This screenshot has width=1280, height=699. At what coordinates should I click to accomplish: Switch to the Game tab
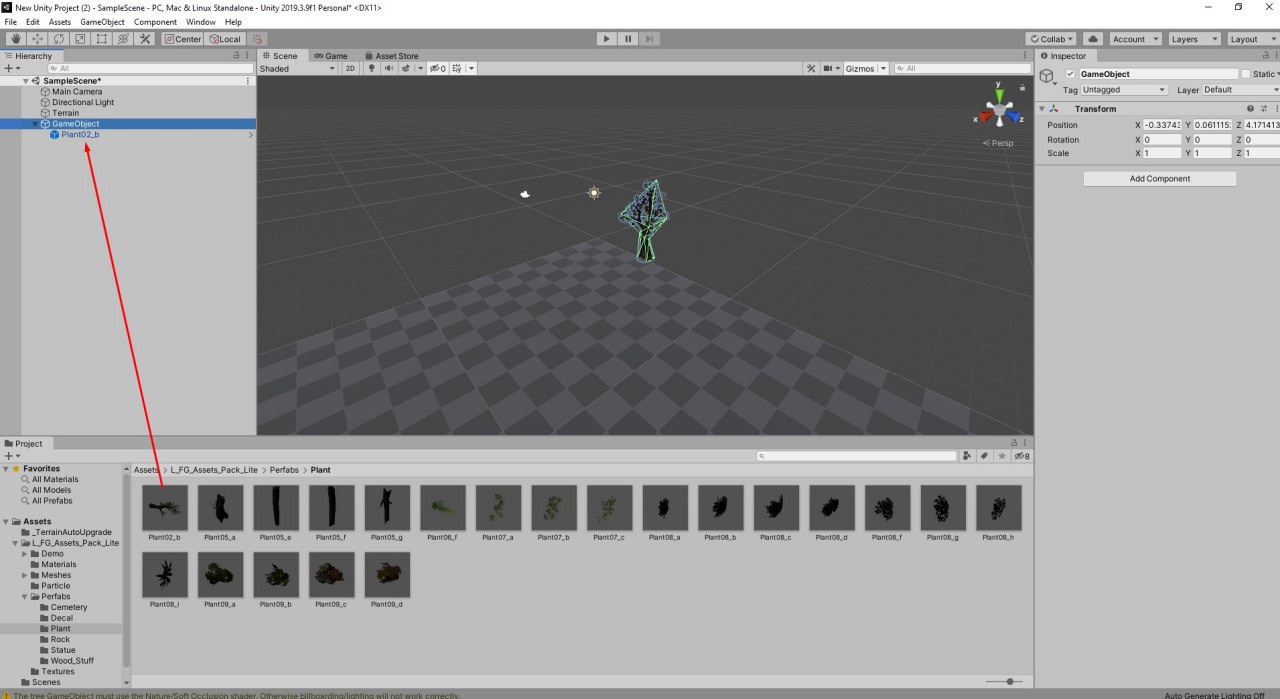331,56
